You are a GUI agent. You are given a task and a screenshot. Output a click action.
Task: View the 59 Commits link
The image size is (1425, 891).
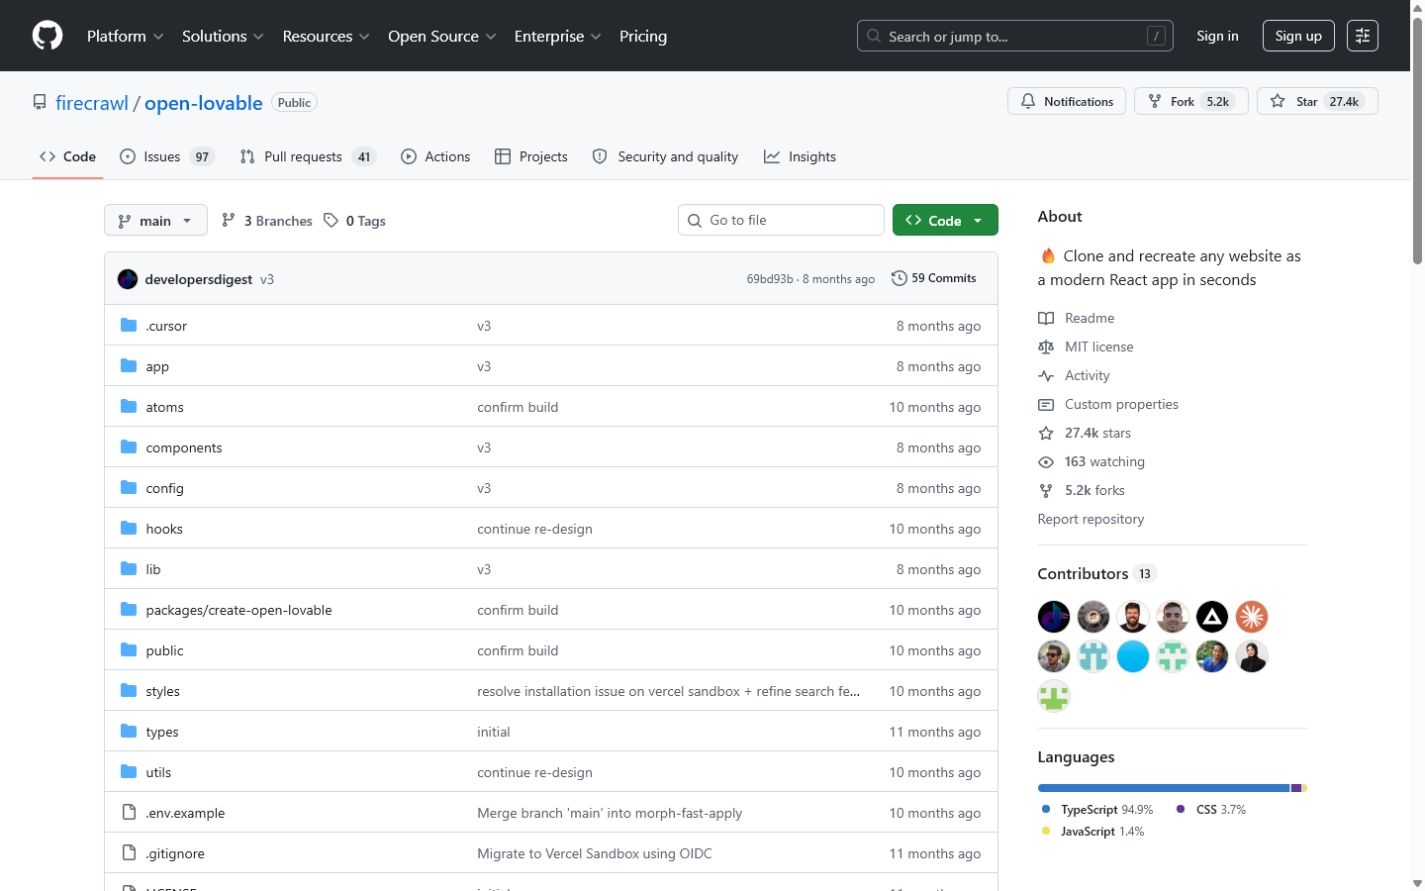[x=934, y=278]
